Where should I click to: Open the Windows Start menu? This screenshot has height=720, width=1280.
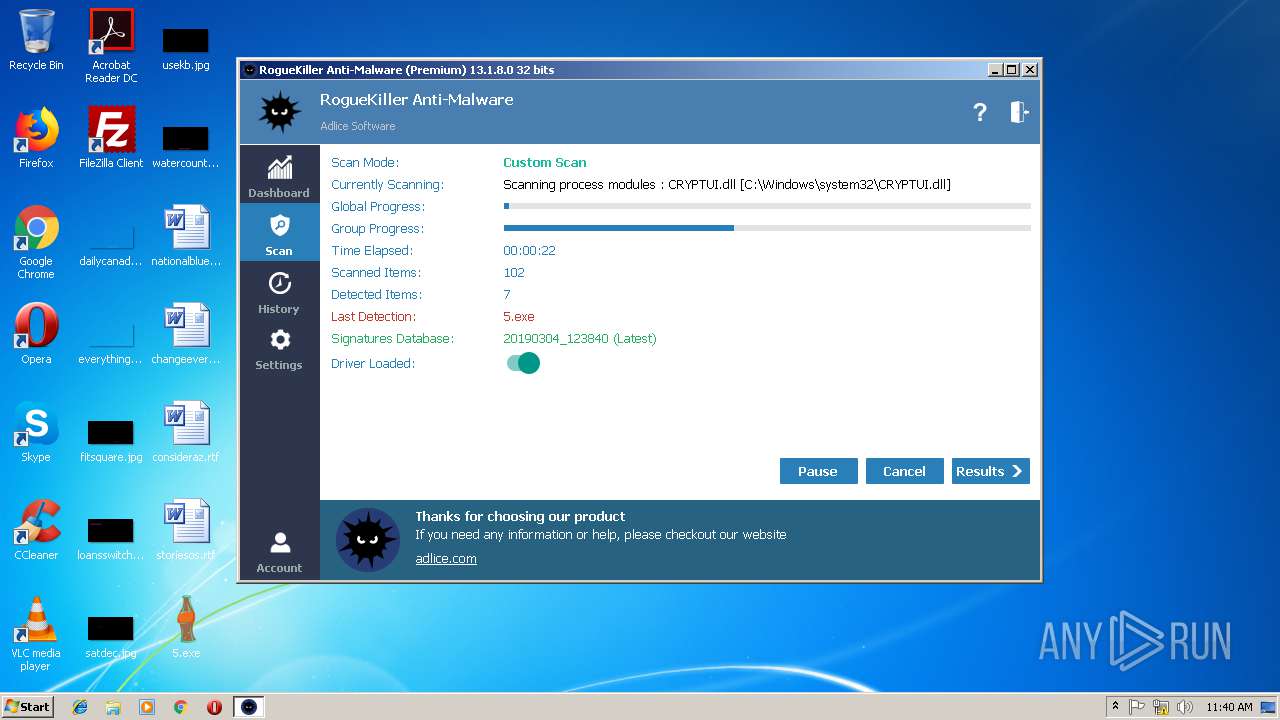click(27, 706)
